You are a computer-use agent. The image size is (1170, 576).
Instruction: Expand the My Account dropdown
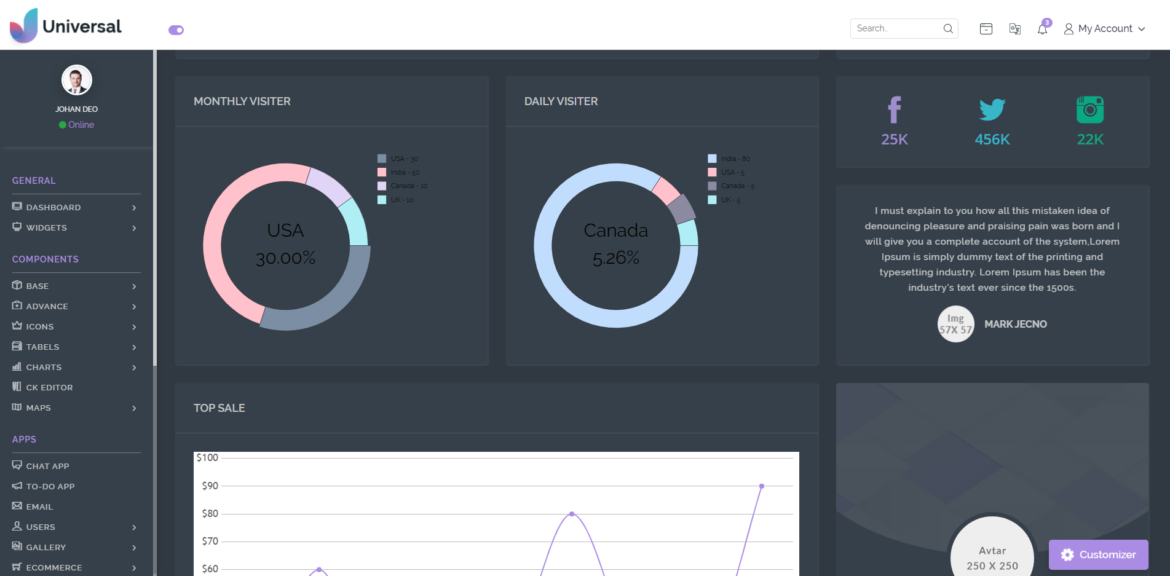[x=1104, y=28]
